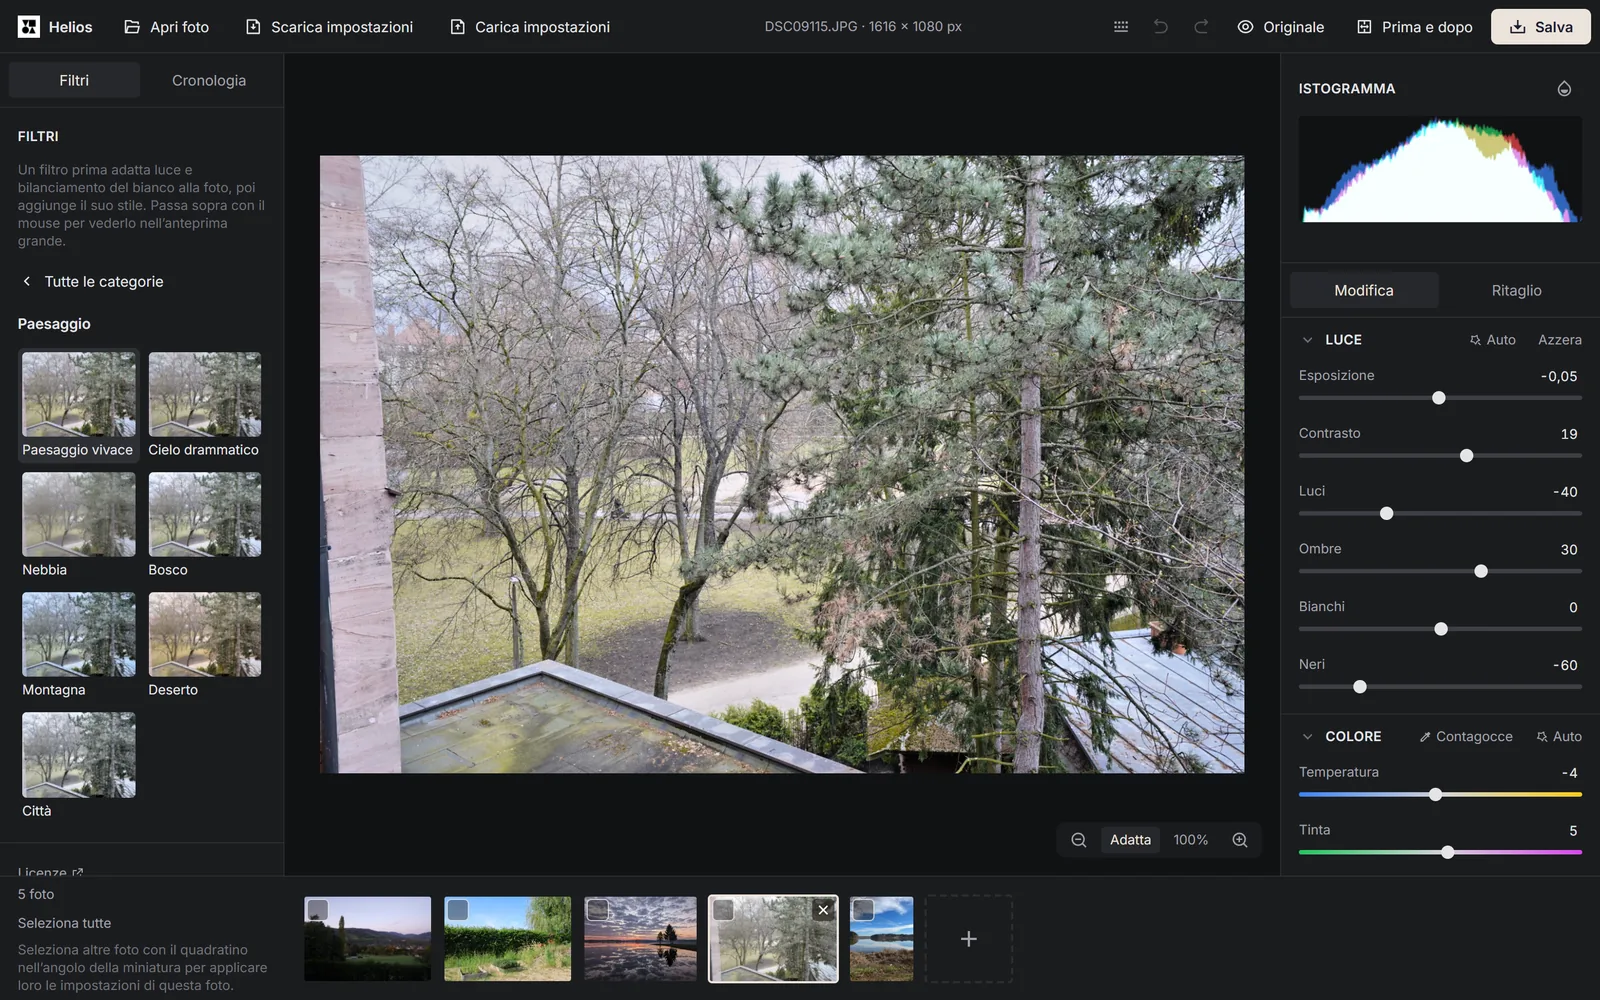Remove the selected tree photo from filmstrip

[823, 910]
